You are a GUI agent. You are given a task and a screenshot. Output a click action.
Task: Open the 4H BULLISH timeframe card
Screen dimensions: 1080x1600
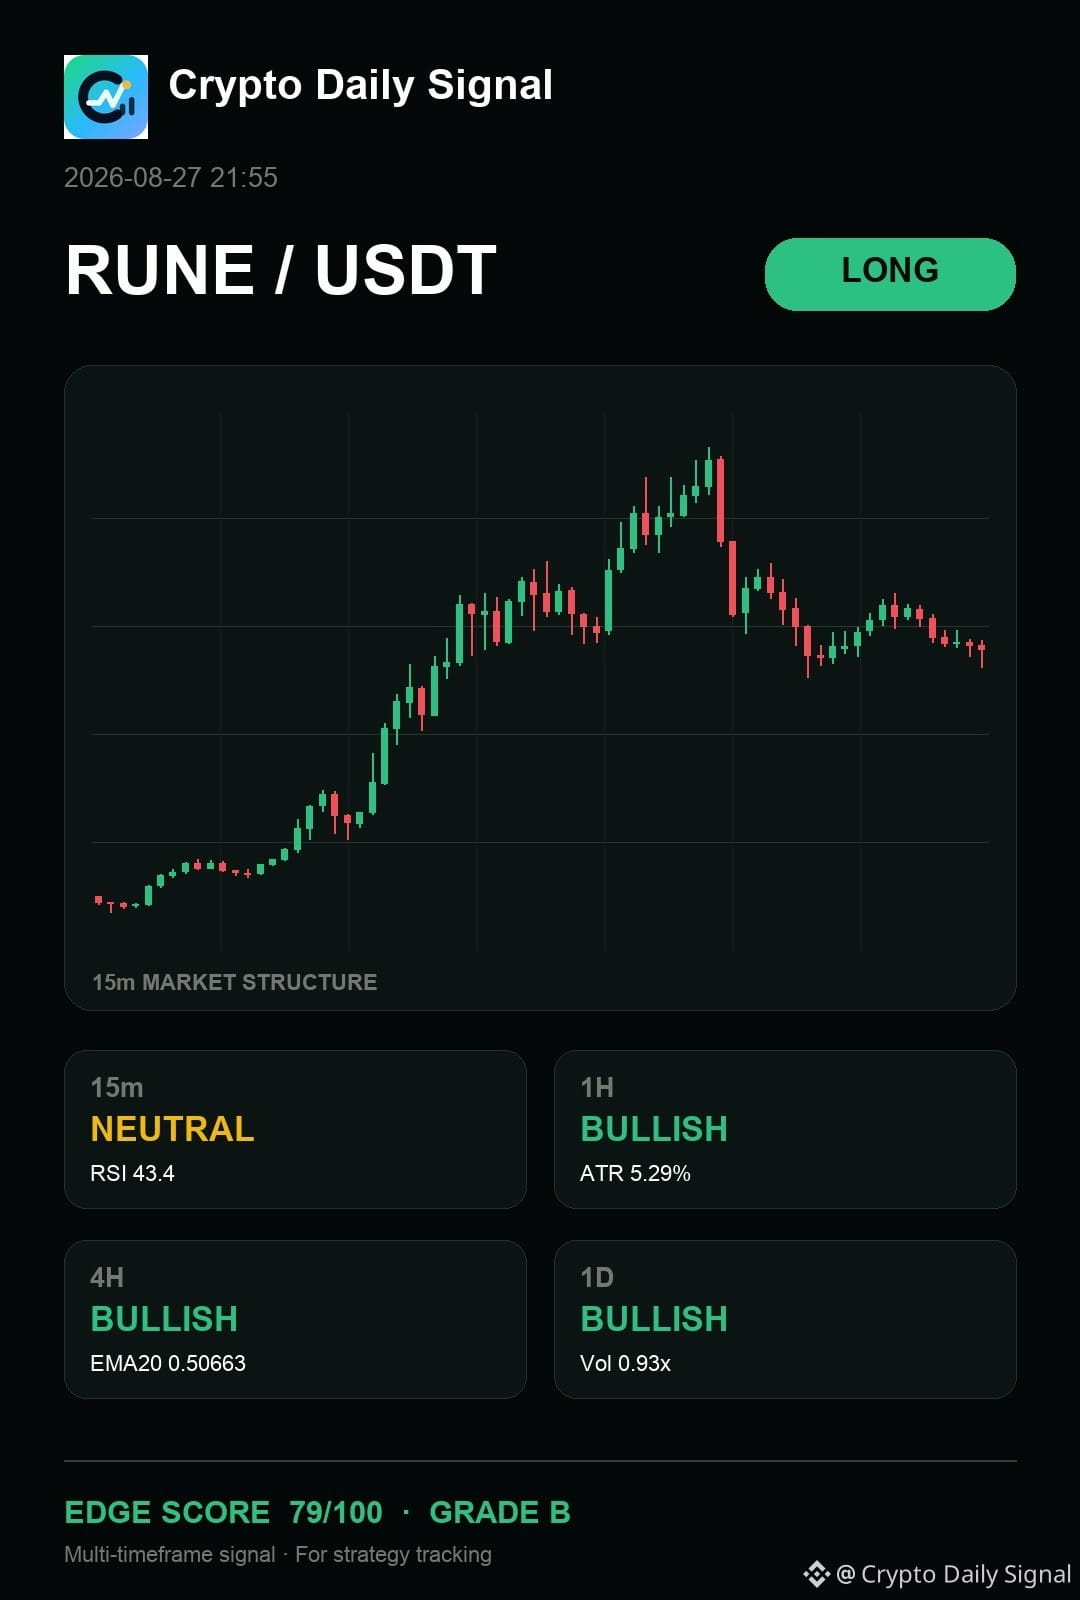295,1319
